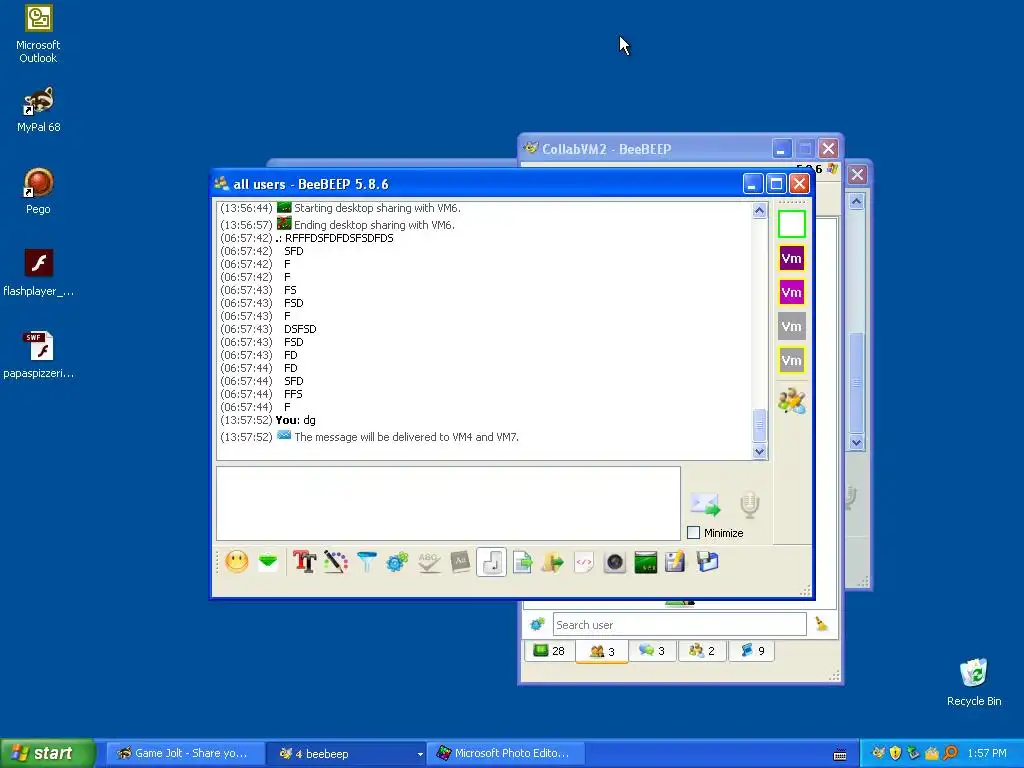Click the broom clear-search icon in CollabVM2
The width and height of the screenshot is (1024, 768).
click(x=822, y=624)
